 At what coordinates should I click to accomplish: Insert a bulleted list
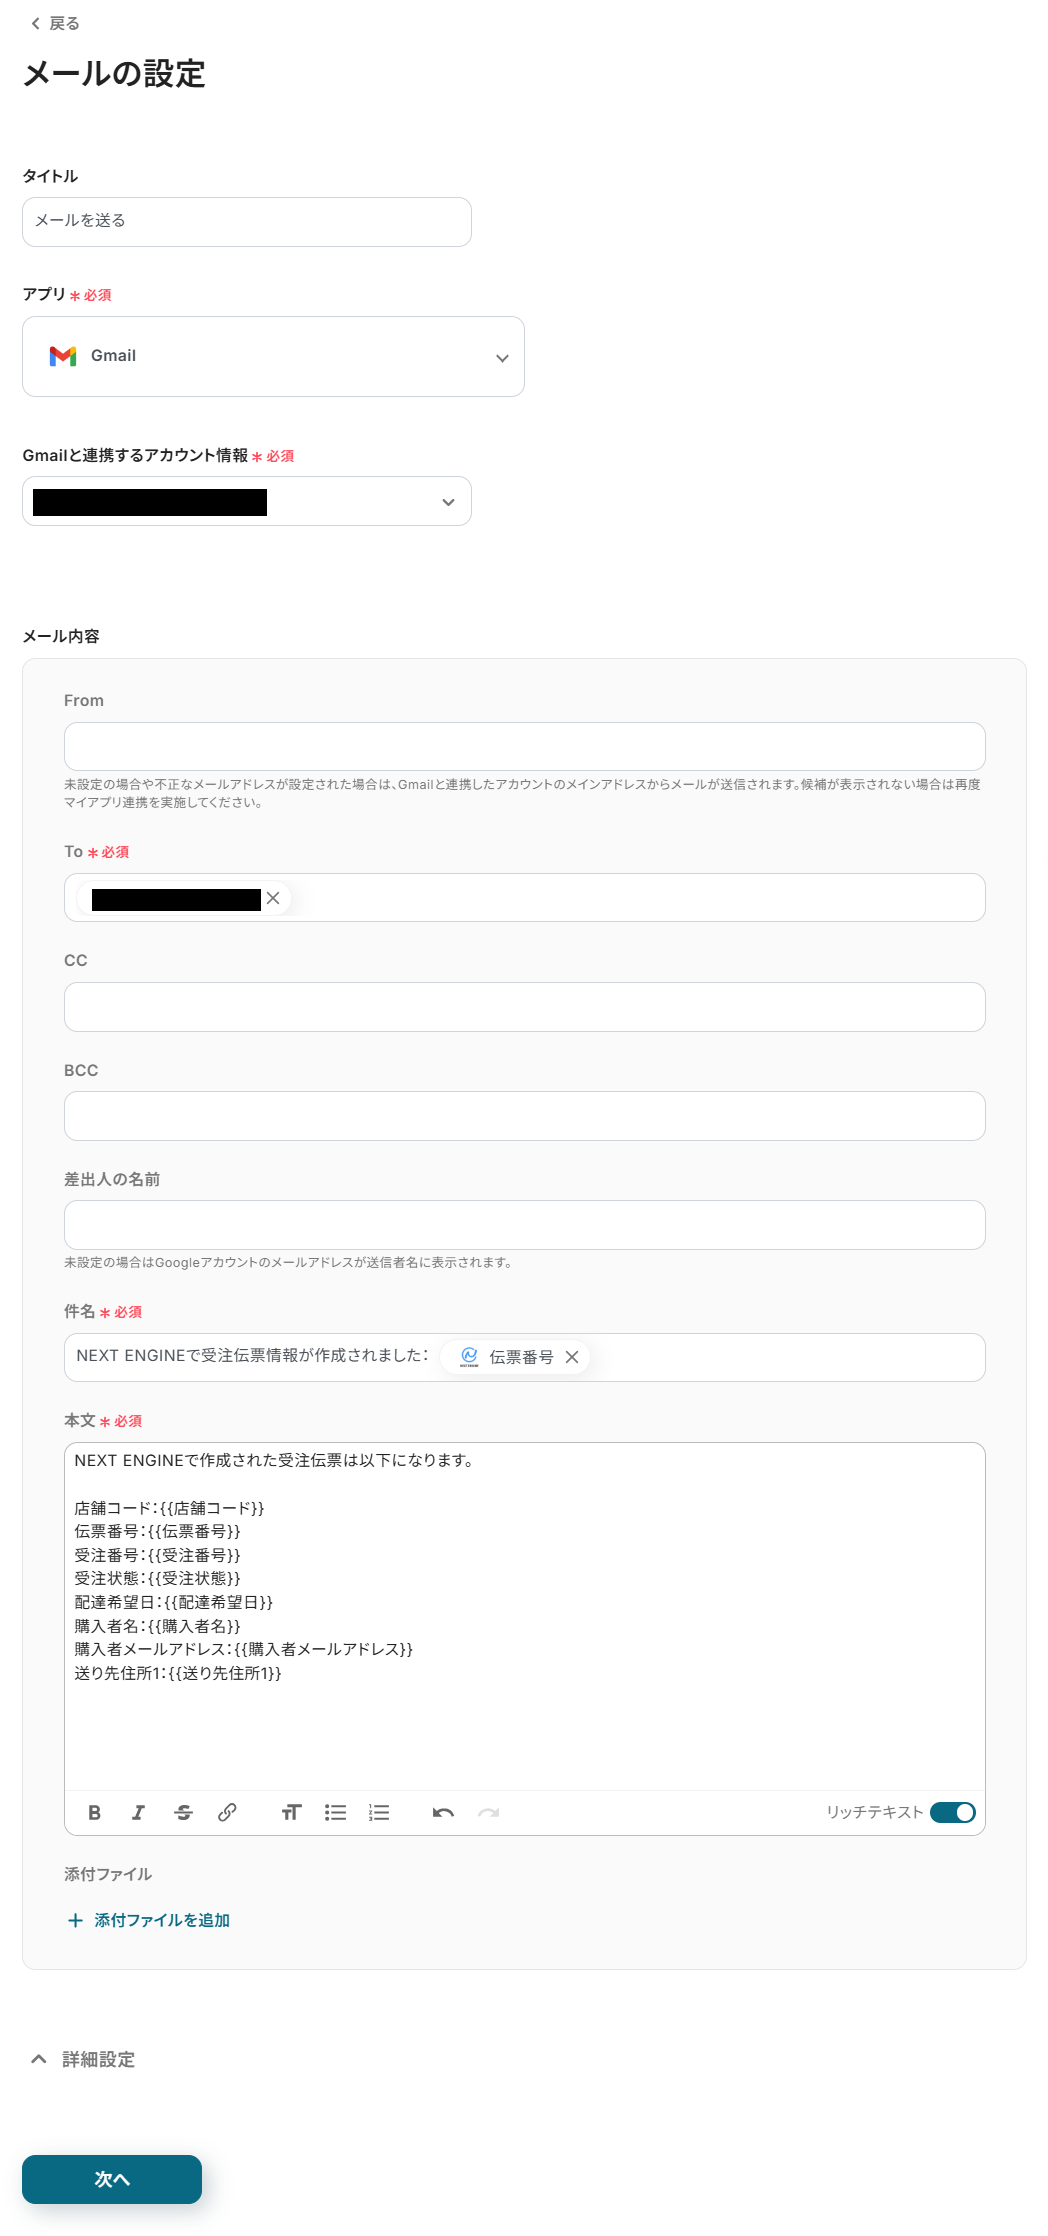point(335,1813)
